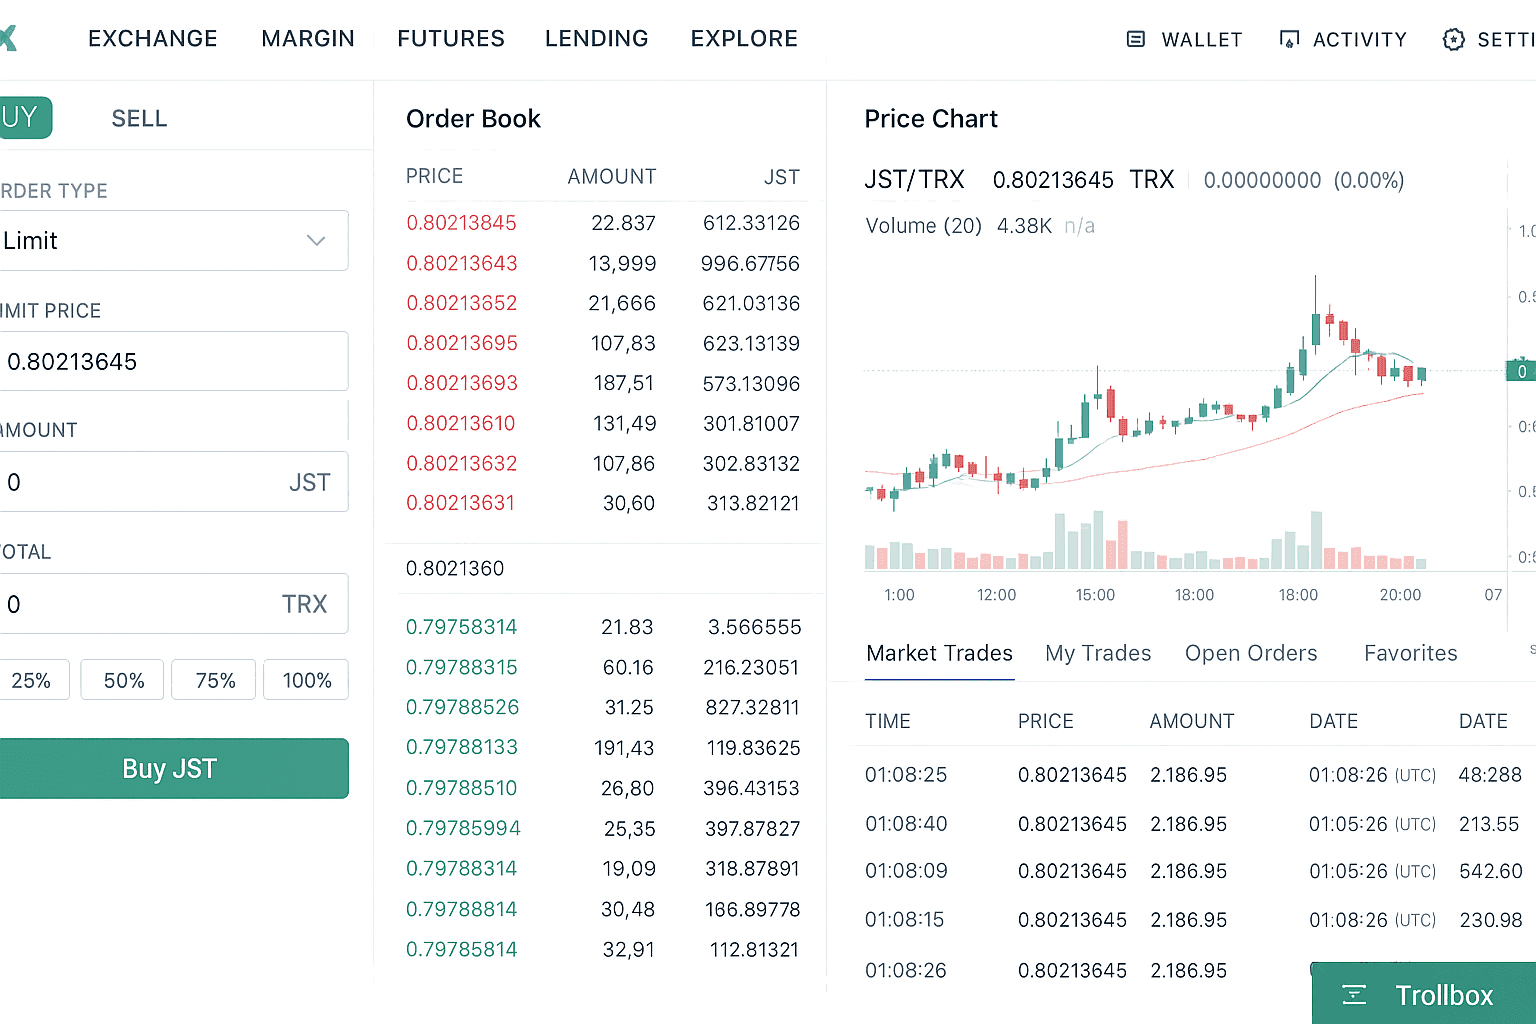Select the My Trades tab

pyautogui.click(x=1097, y=653)
